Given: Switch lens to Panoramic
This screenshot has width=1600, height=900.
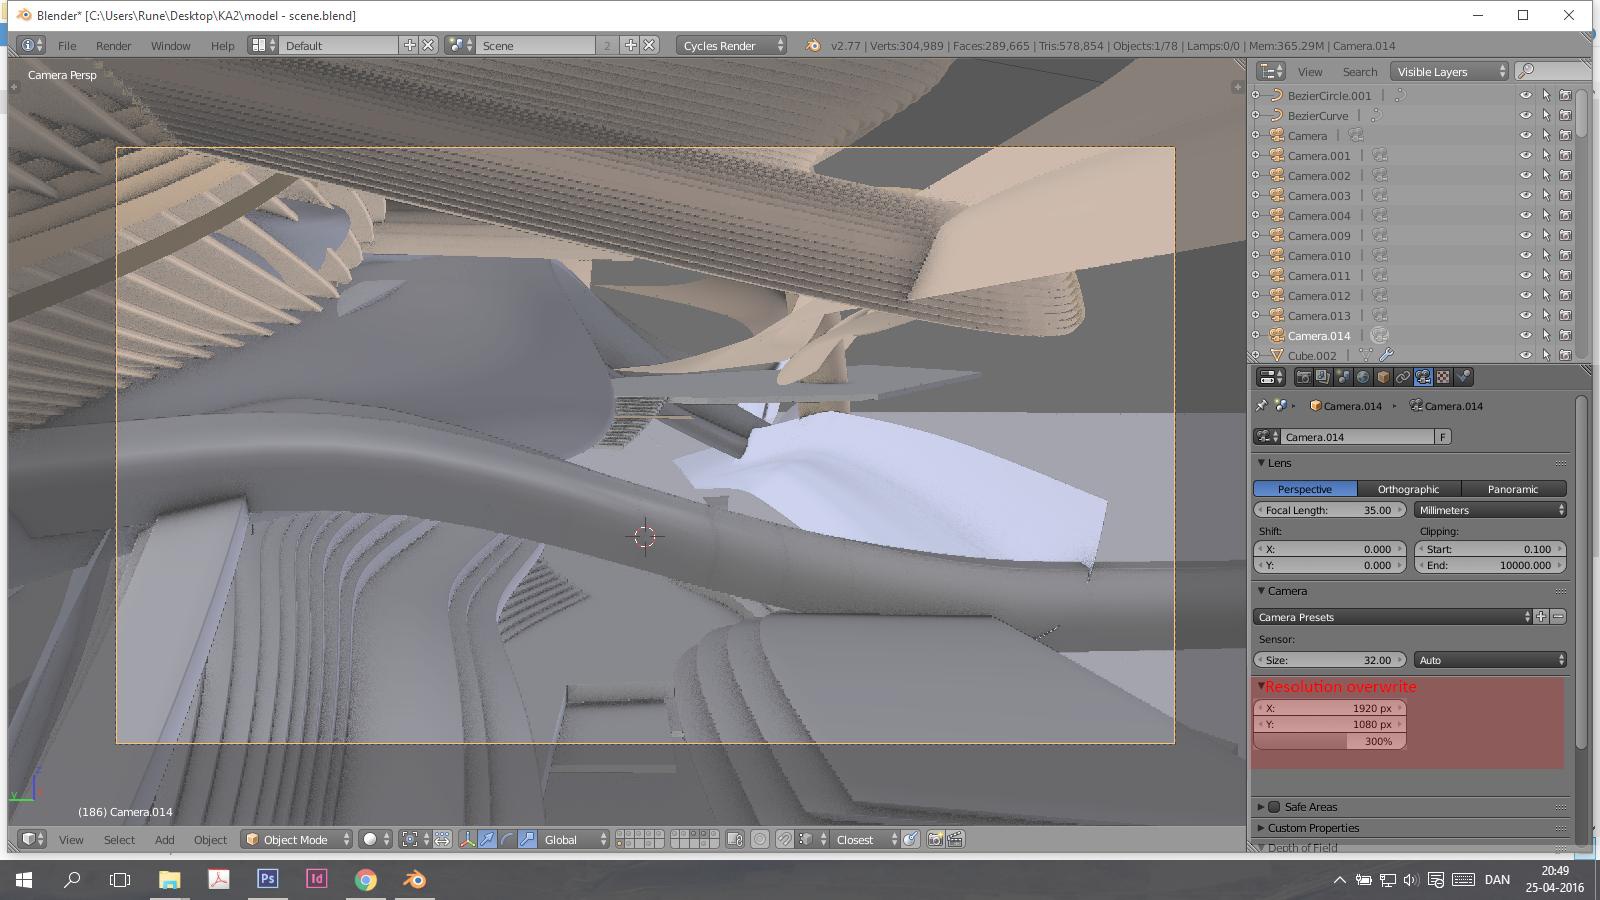Looking at the screenshot, I should [x=1512, y=489].
